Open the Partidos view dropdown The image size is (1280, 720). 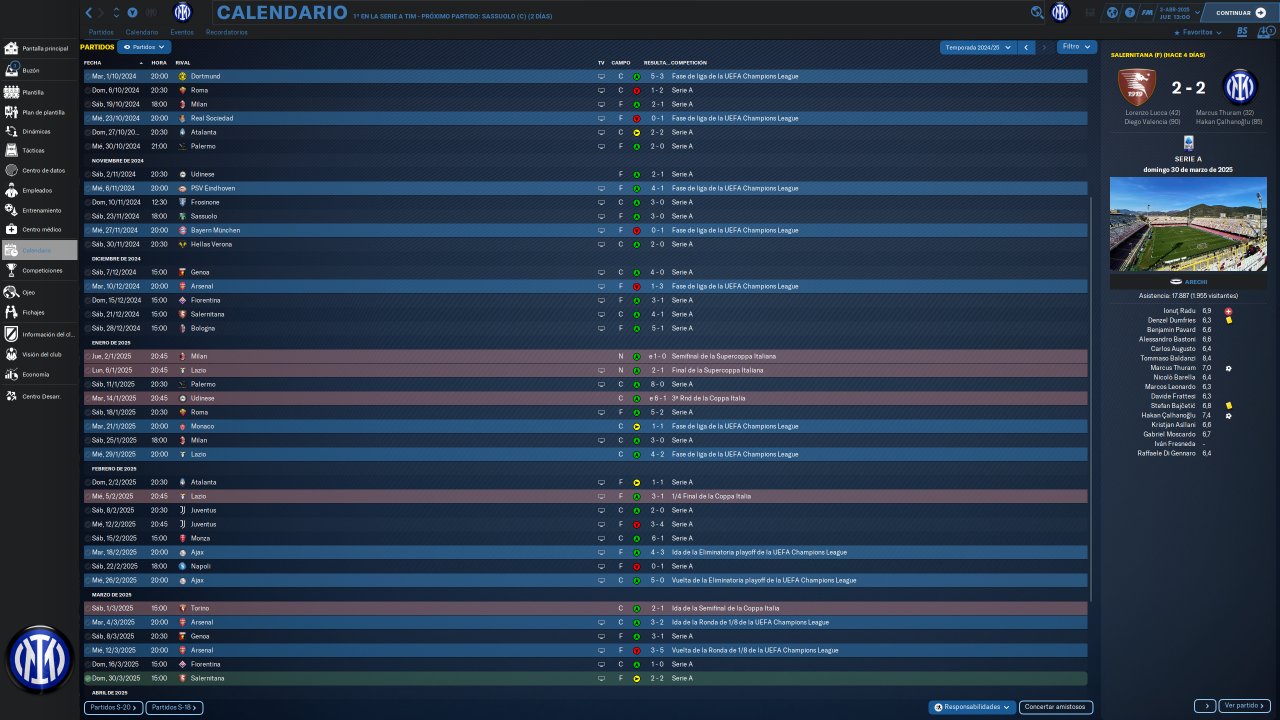click(x=144, y=47)
